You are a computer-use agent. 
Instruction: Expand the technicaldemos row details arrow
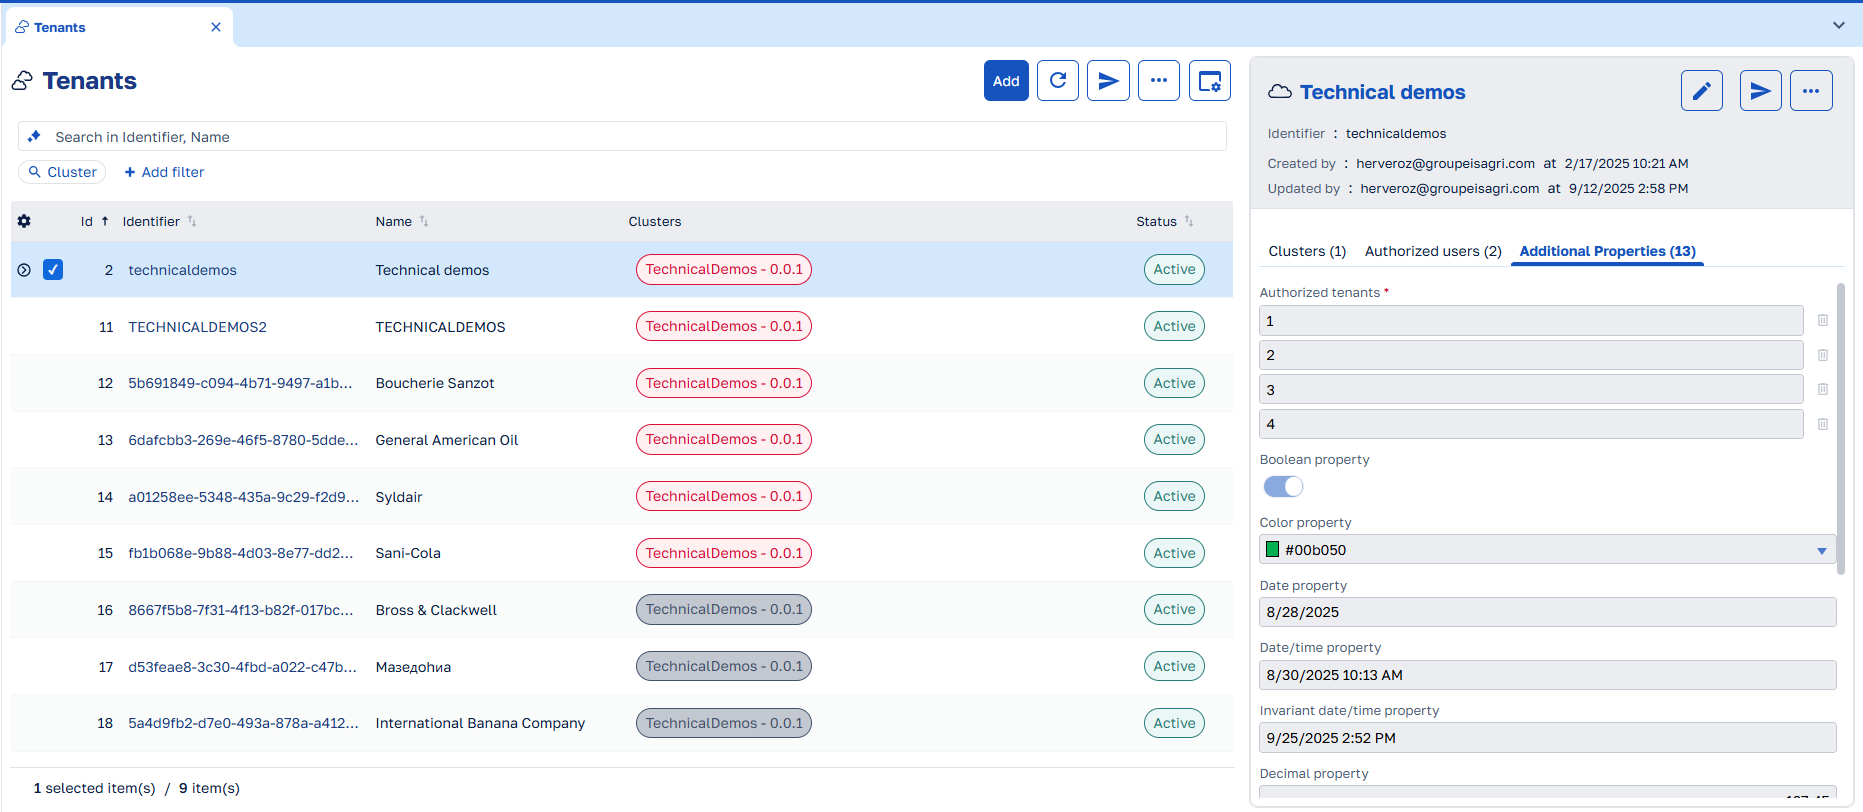coord(24,270)
